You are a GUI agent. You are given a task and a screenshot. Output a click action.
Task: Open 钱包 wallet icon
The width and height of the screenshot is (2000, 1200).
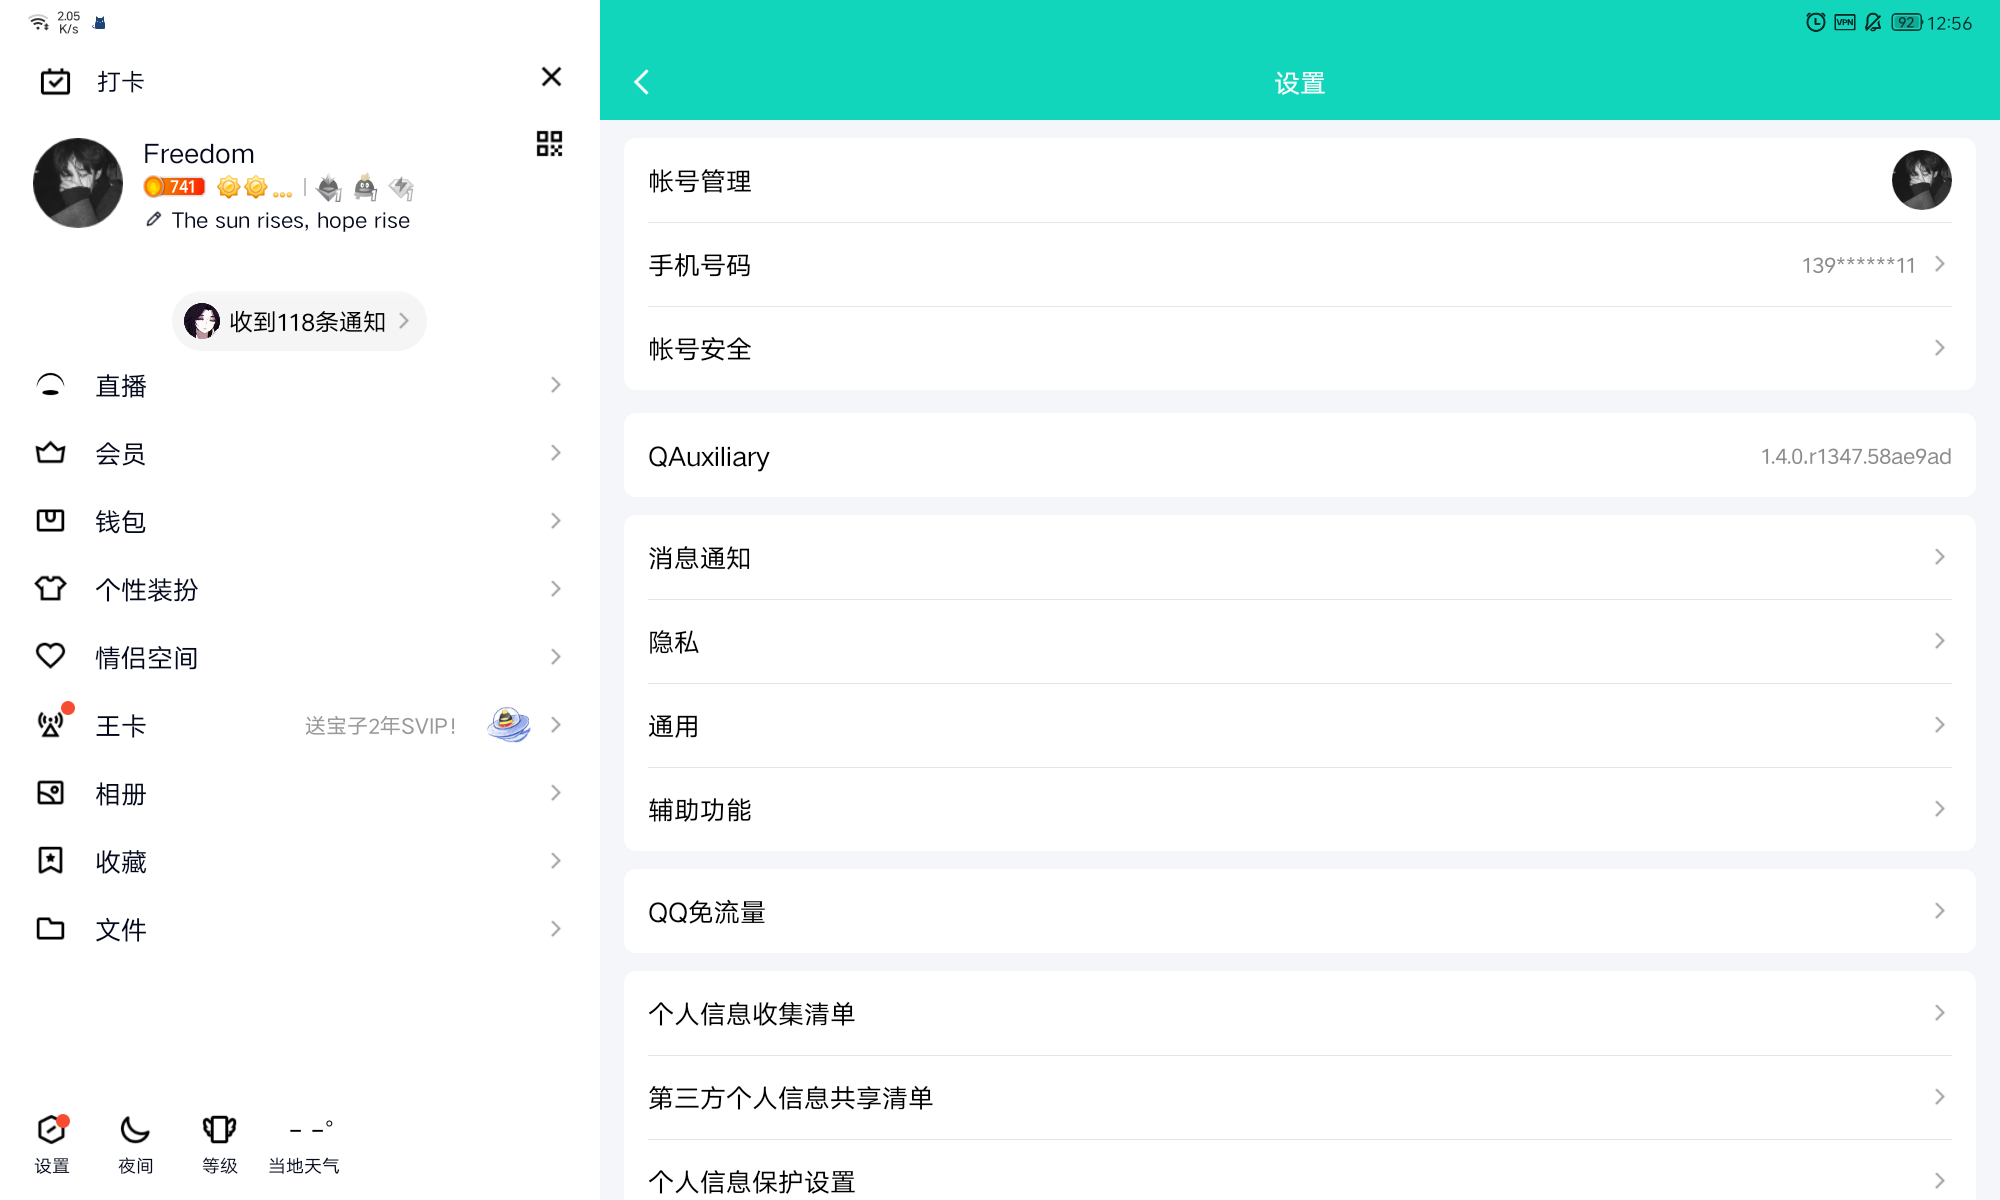tap(51, 520)
